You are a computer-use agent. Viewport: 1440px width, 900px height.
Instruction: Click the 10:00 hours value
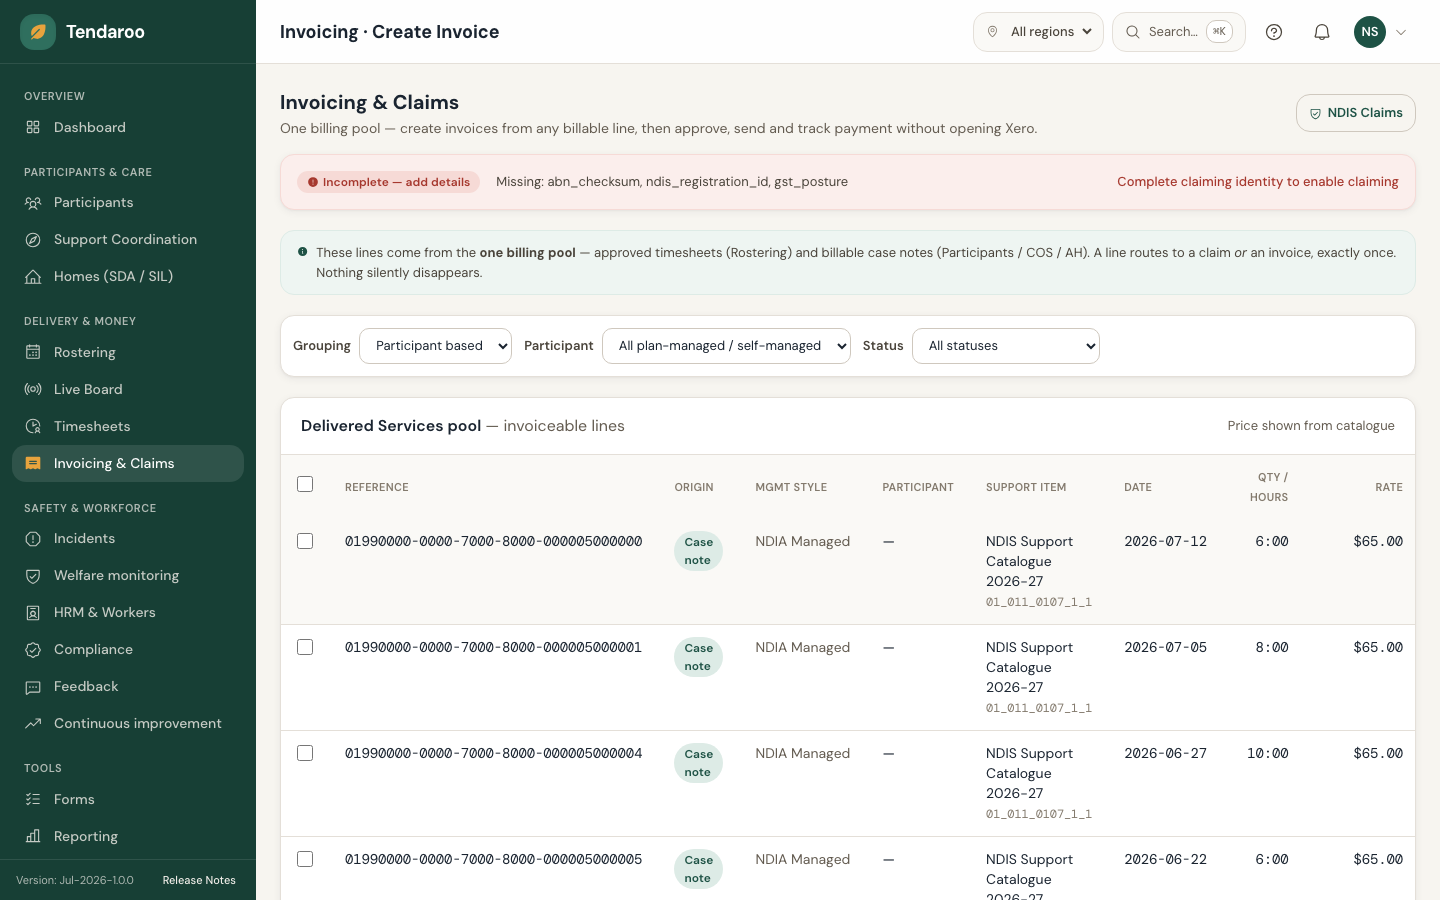point(1267,753)
